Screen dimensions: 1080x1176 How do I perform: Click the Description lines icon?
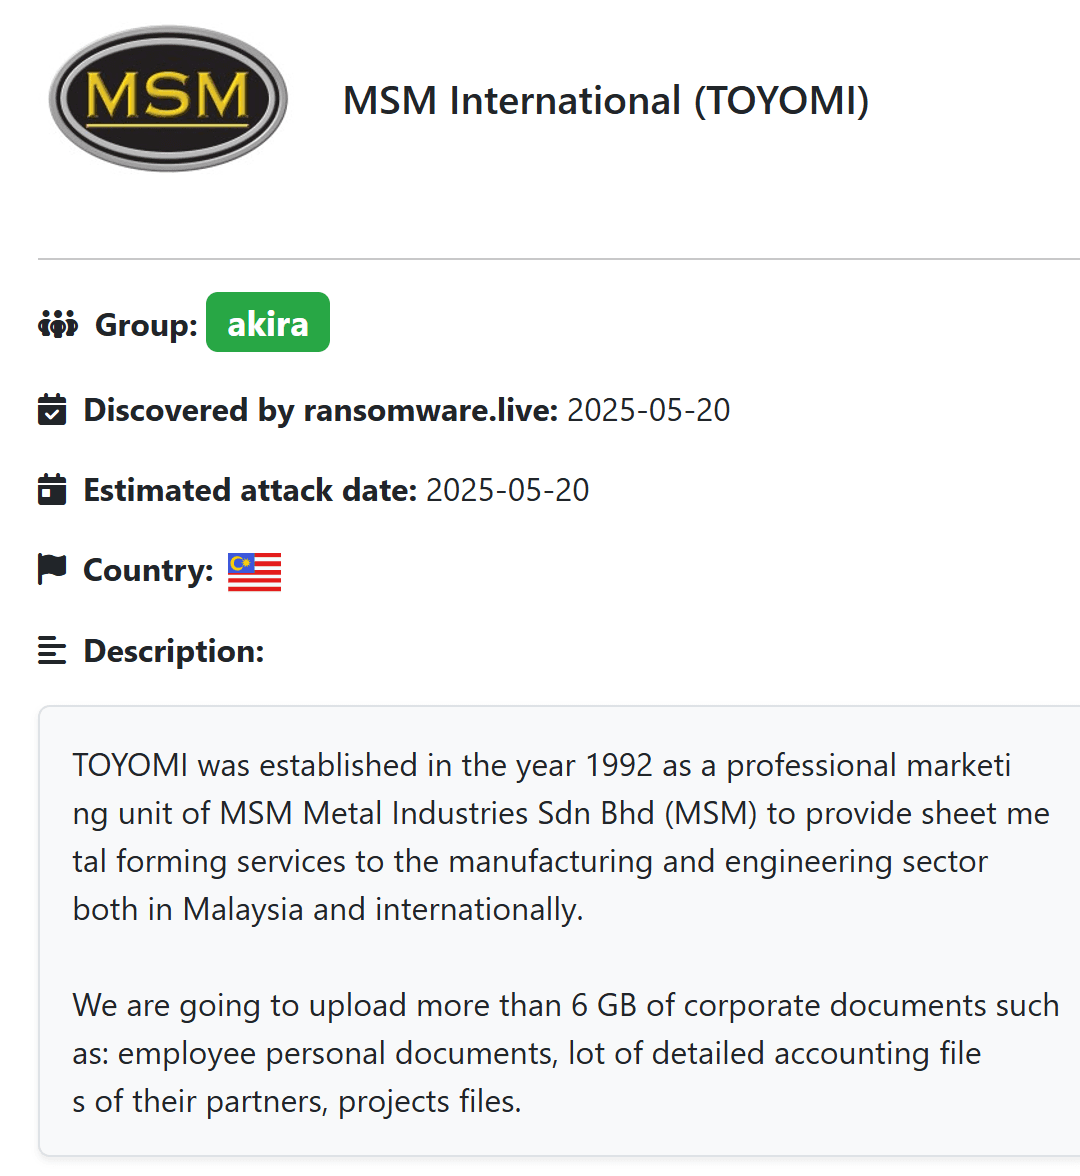point(52,650)
